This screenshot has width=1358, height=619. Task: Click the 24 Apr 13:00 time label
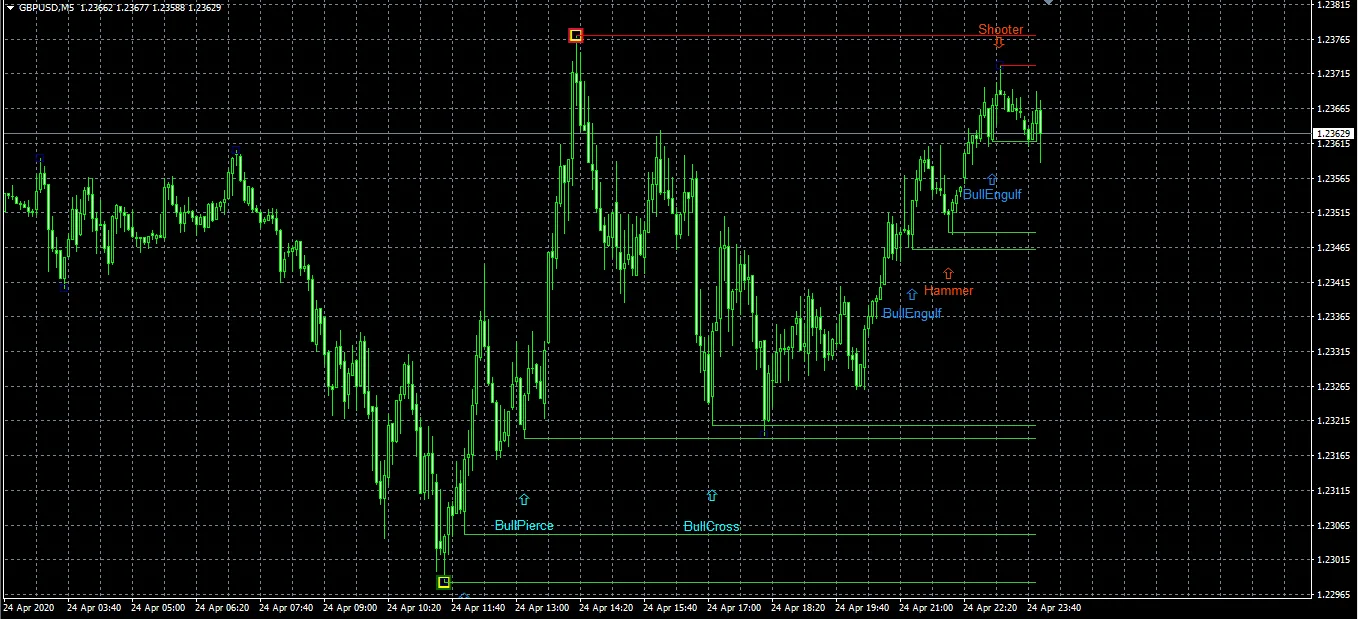[x=540, y=606]
